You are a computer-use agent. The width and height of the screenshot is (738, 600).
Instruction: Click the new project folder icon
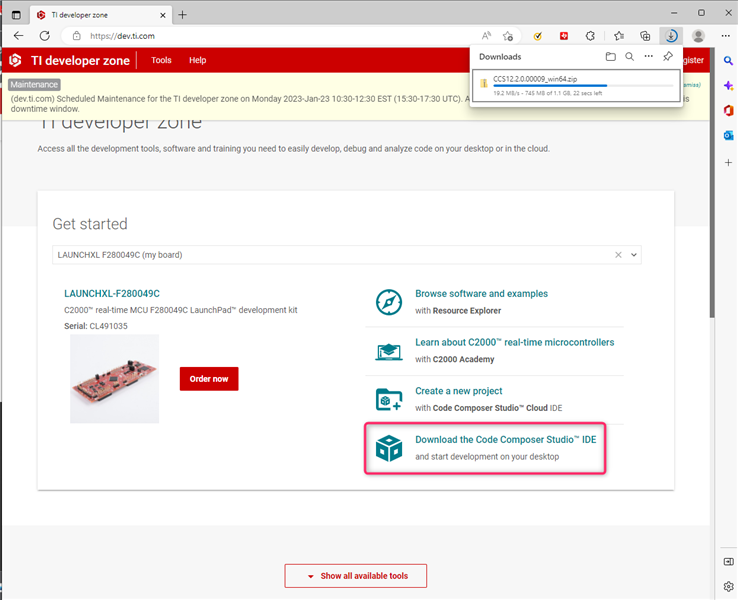(x=389, y=400)
